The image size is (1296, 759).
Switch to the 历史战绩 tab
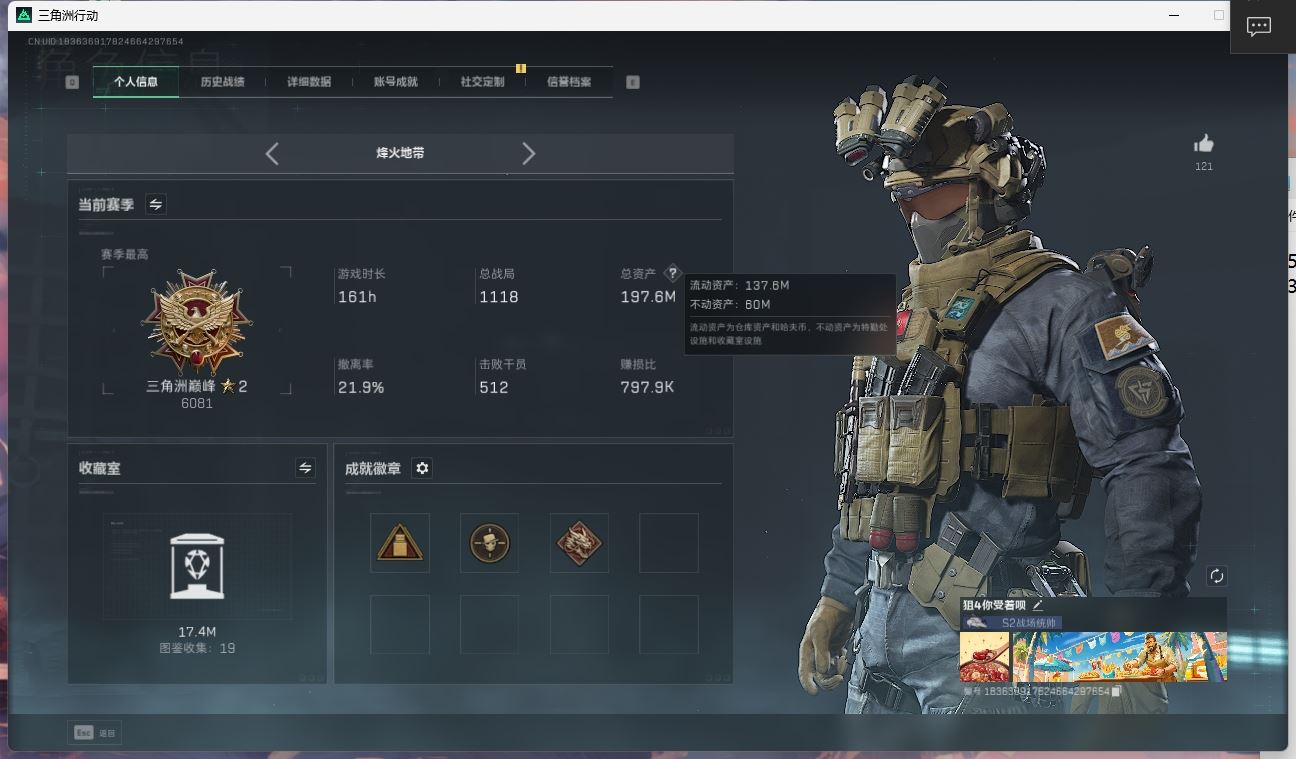(x=222, y=82)
